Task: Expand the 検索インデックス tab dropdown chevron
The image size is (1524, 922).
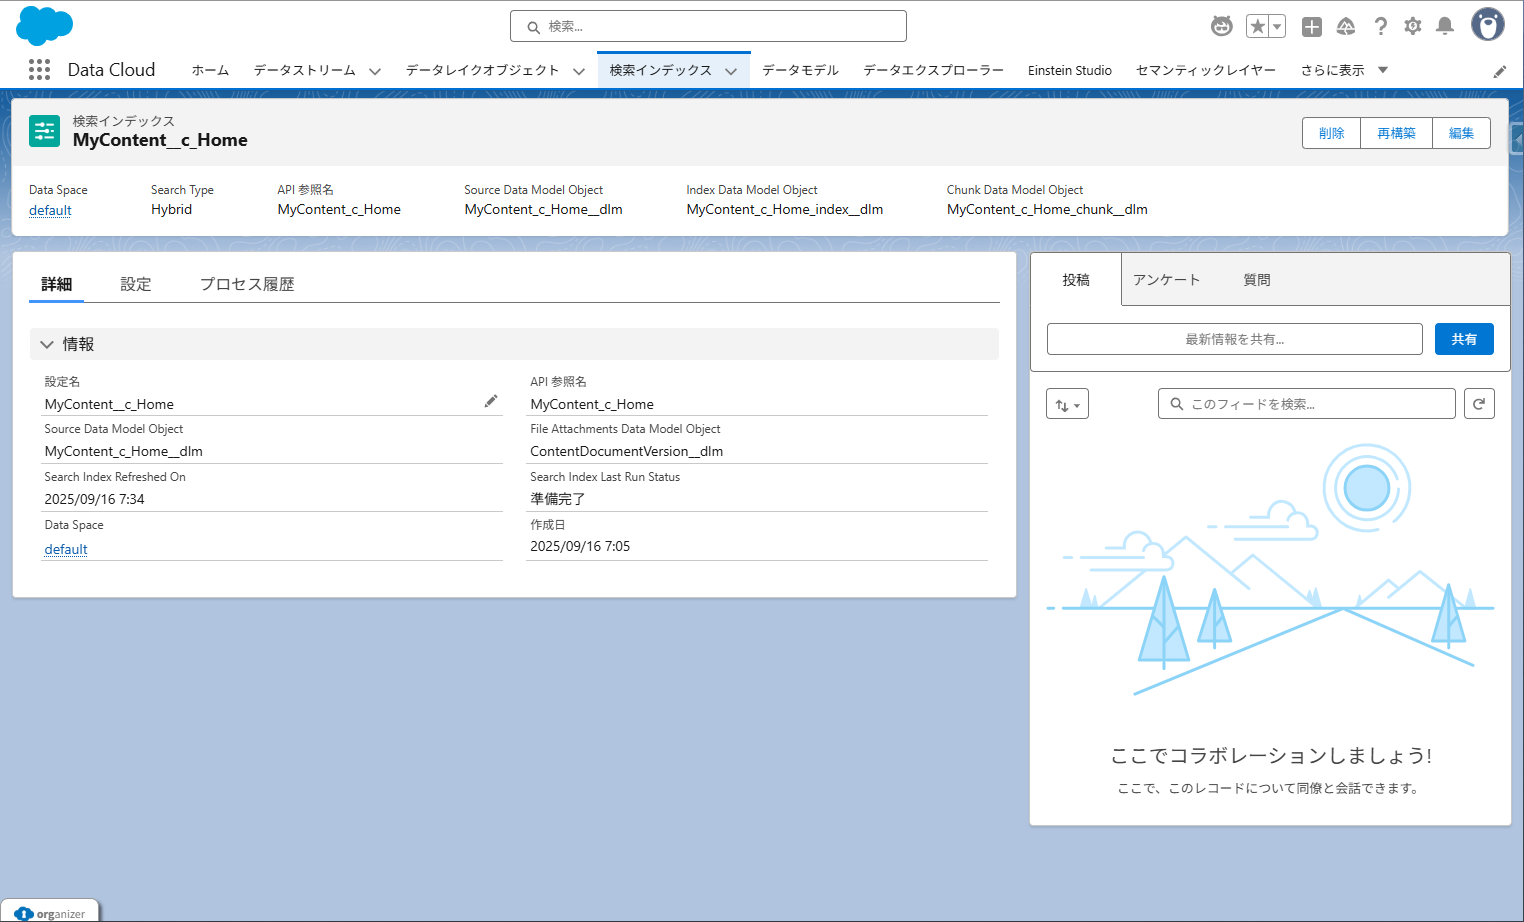Action: click(x=731, y=71)
